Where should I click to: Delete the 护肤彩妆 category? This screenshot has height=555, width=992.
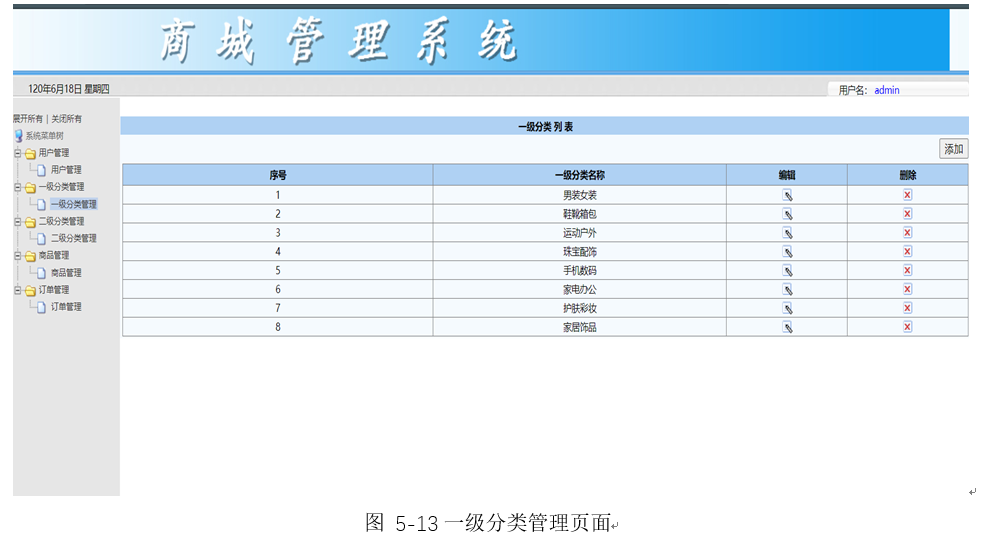[x=907, y=308]
